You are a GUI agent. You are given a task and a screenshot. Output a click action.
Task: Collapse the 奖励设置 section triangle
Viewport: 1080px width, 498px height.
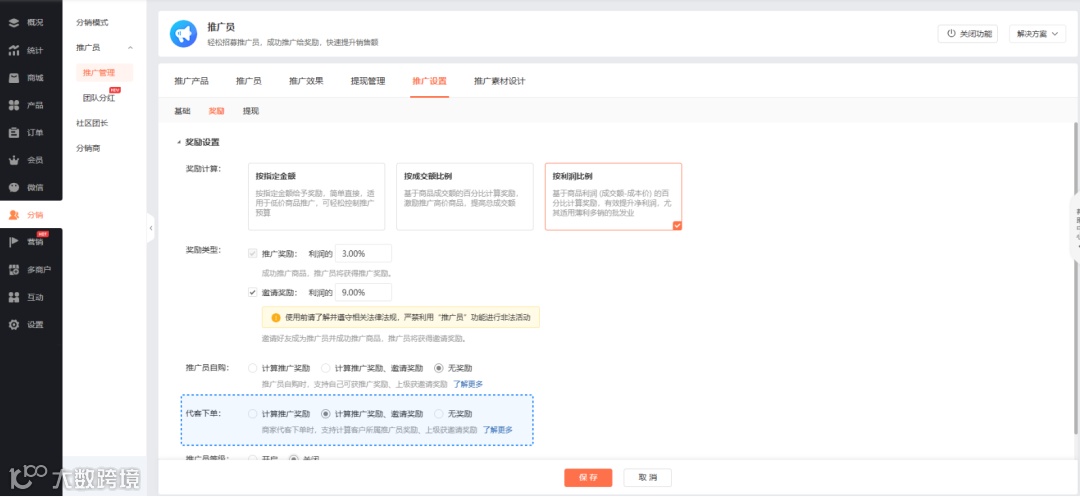pos(179,143)
